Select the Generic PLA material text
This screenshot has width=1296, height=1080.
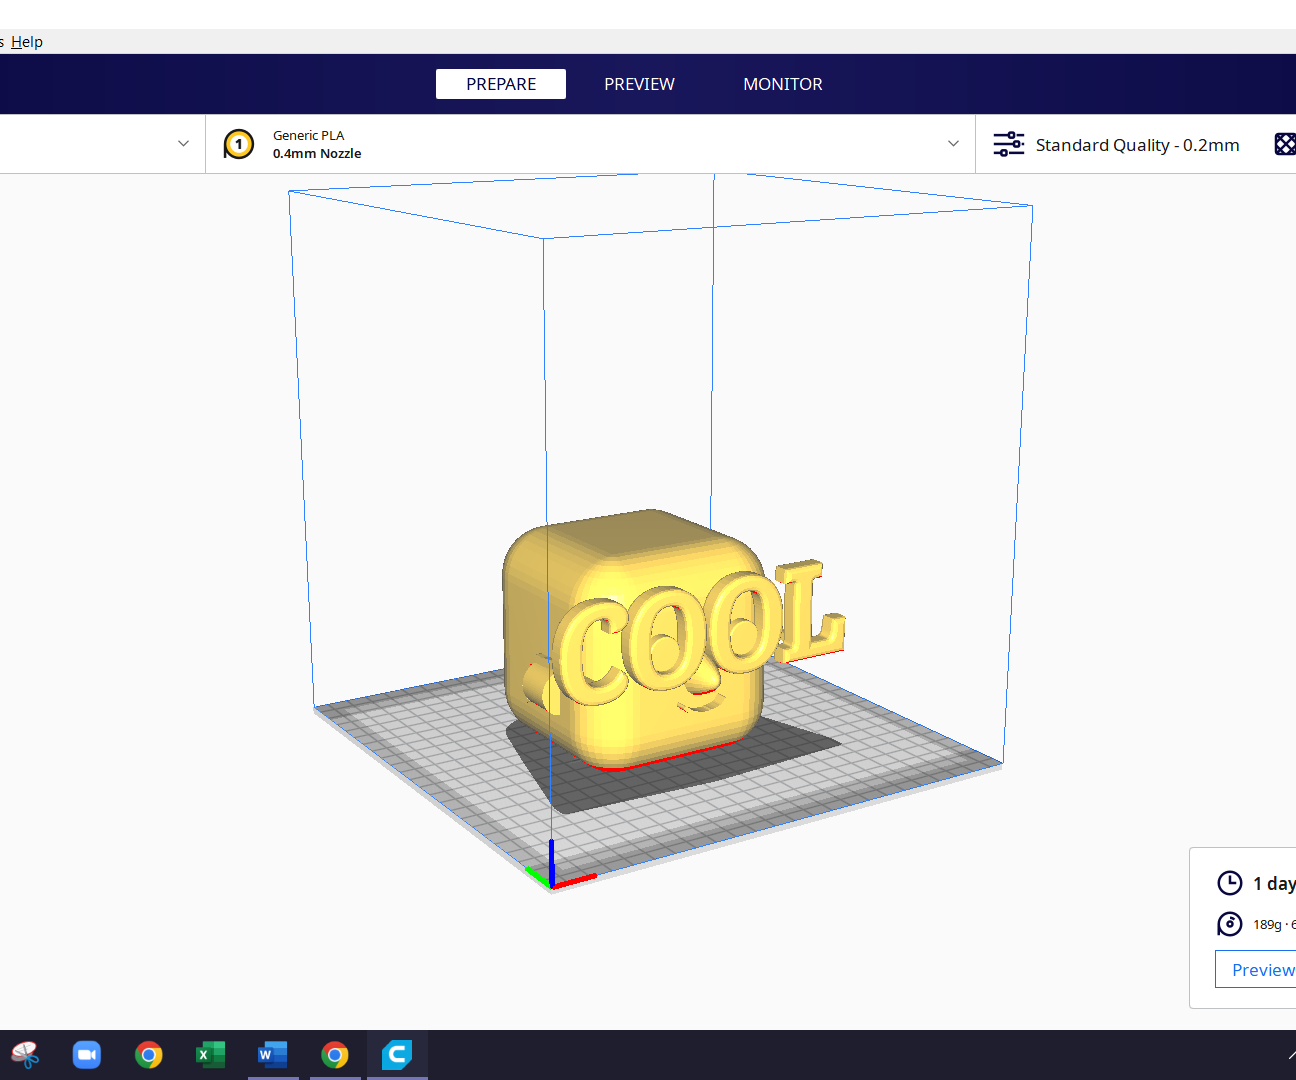[x=308, y=135]
